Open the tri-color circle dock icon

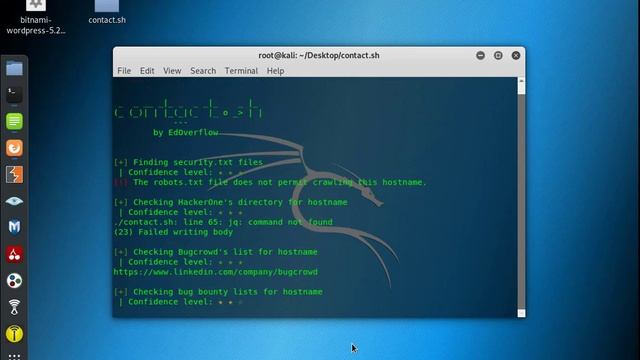(x=14, y=280)
